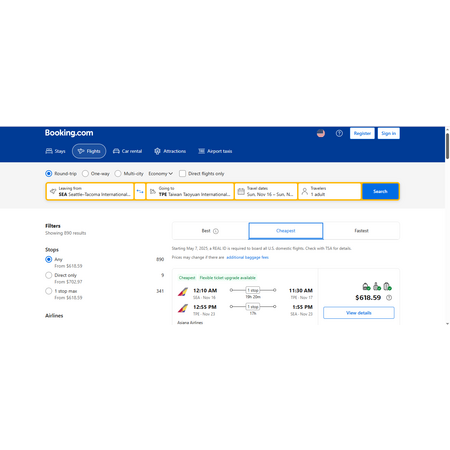Select the Any stops filter
The width and height of the screenshot is (450, 450).
click(49, 259)
